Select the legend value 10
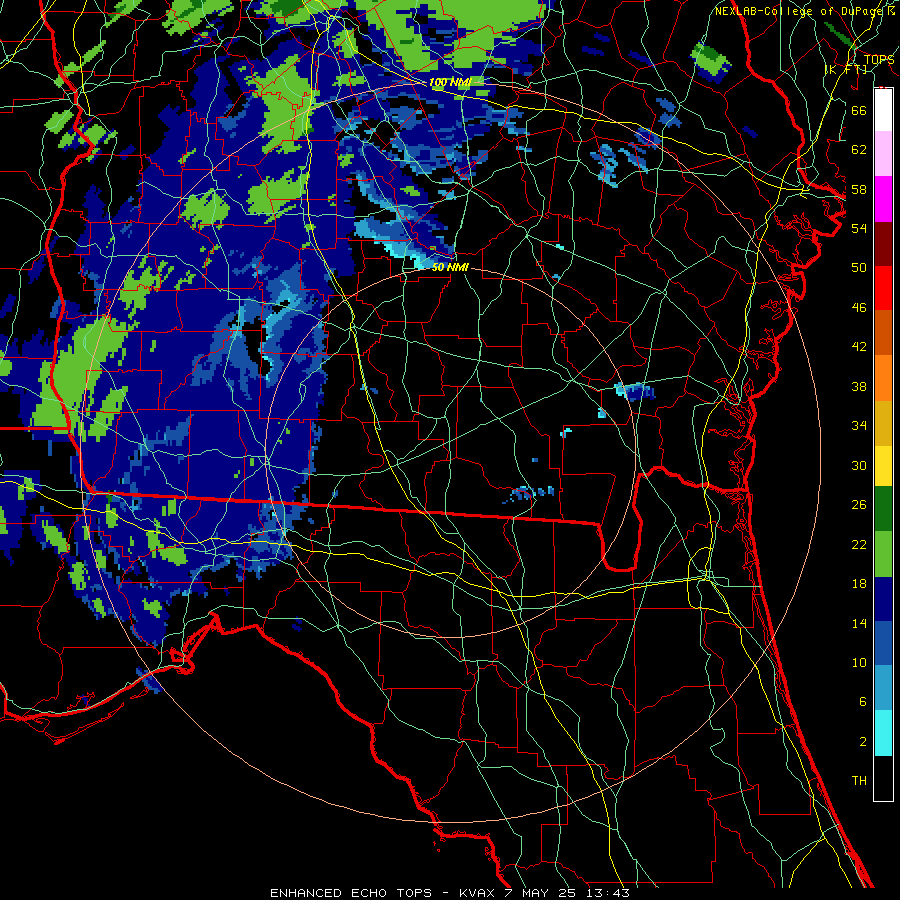 click(859, 663)
